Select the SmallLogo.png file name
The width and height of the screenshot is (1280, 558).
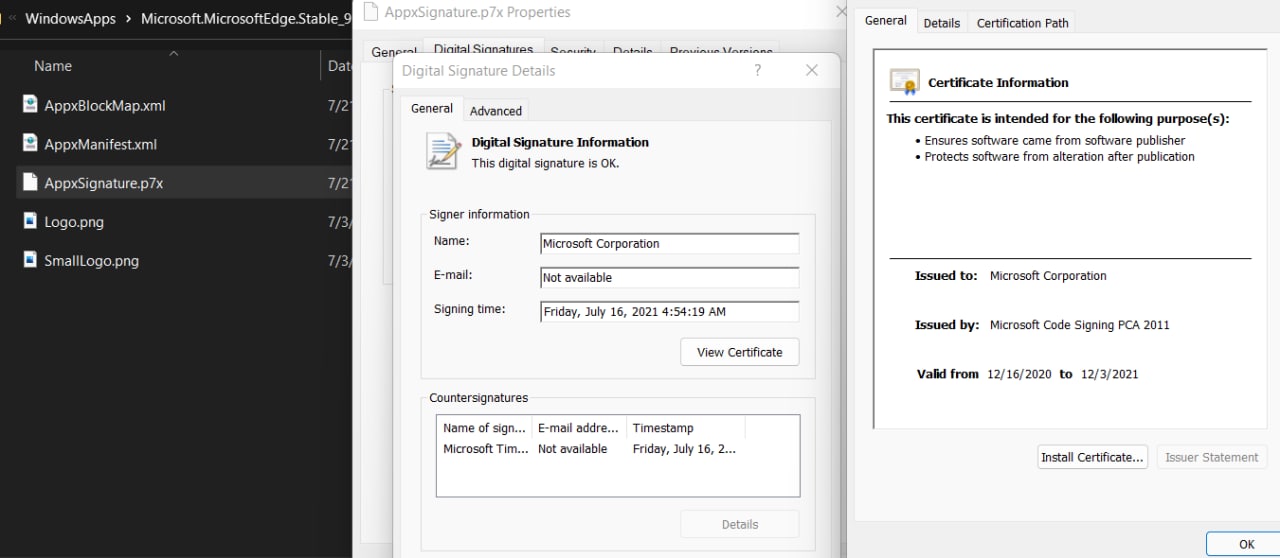pyautogui.click(x=92, y=260)
